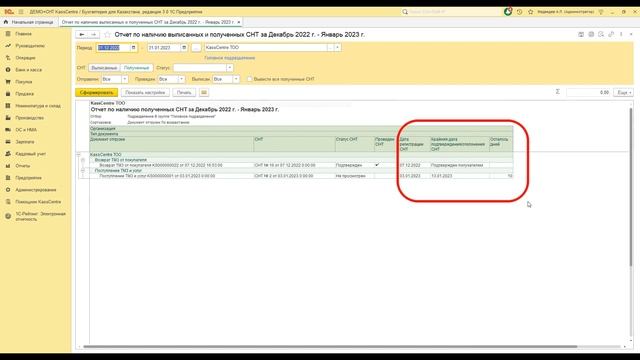Image resolution: width=640 pixels, height=360 pixels.
Task: Click the save report icon in header
Action: point(581,35)
